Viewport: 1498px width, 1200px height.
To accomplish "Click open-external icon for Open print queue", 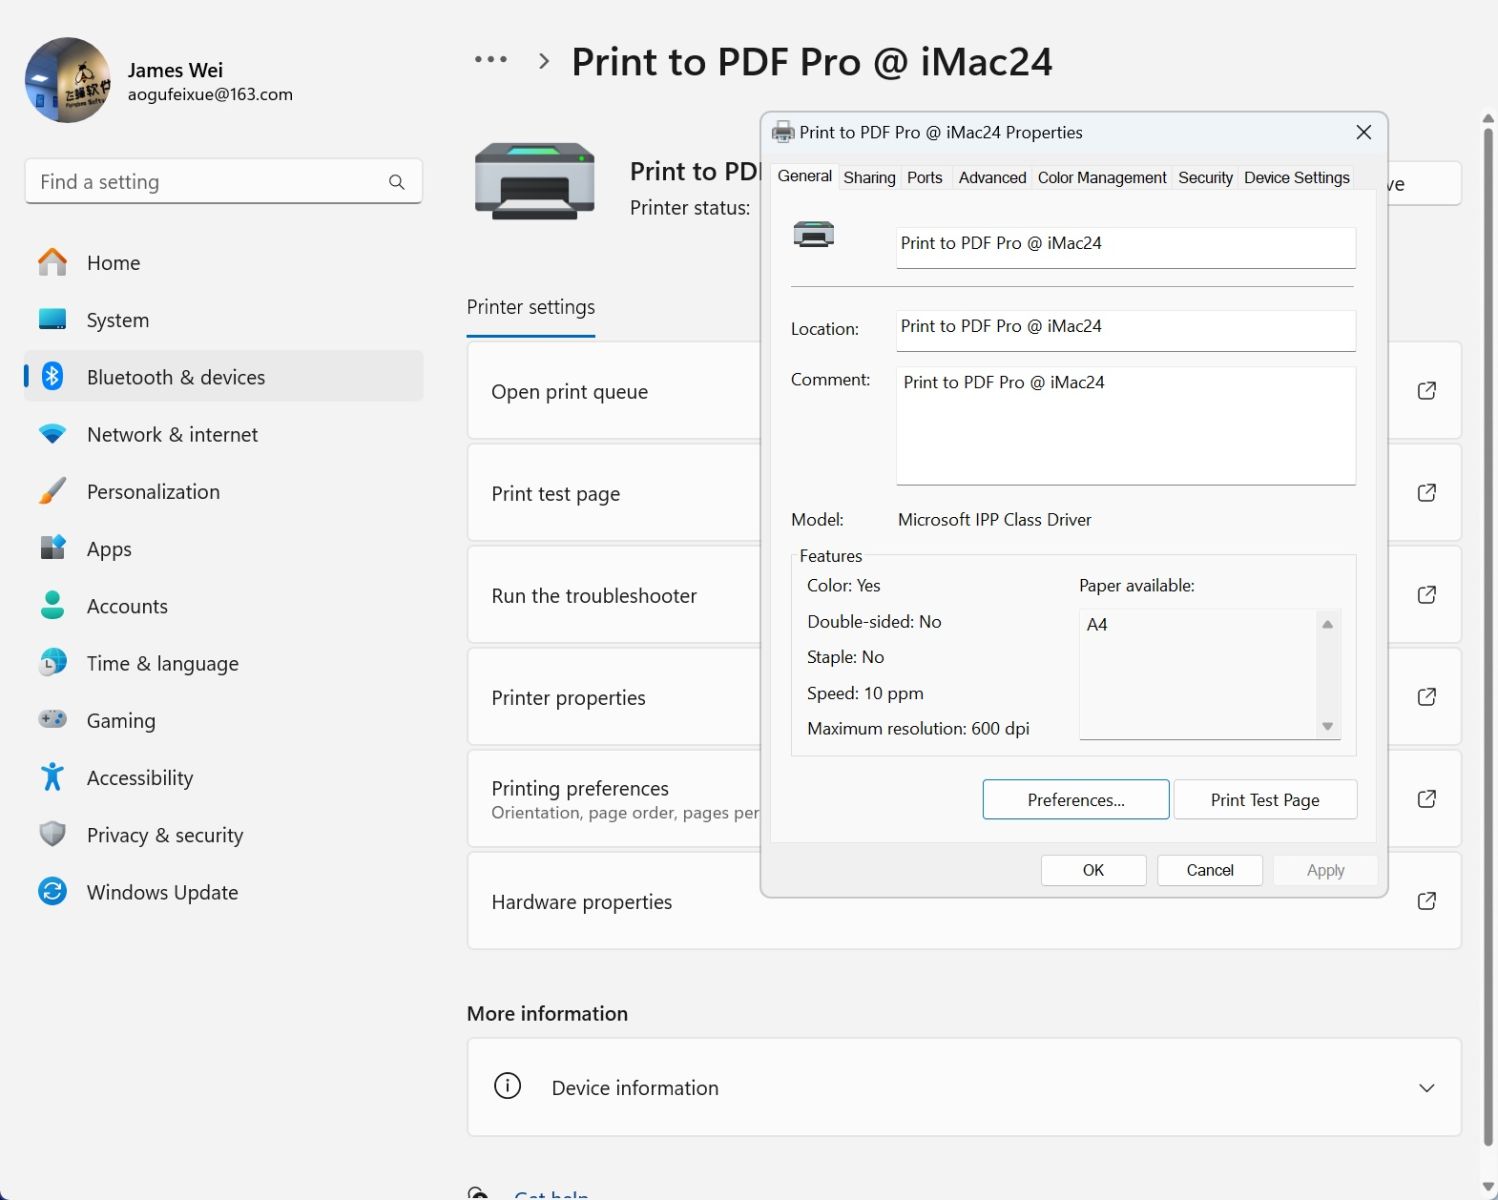I will point(1427,390).
